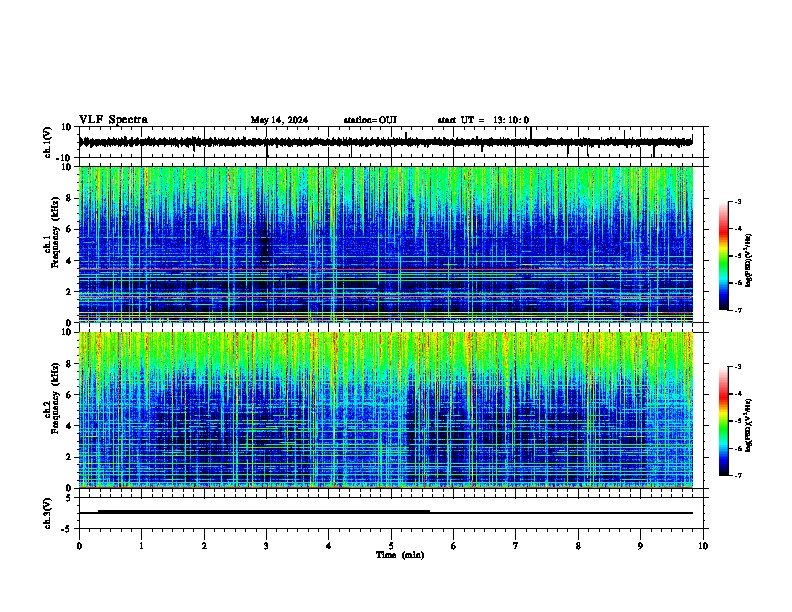Image resolution: width=792 pixels, height=612 pixels.
Task: Click time-axis tick label "6"
Action: tap(453, 546)
